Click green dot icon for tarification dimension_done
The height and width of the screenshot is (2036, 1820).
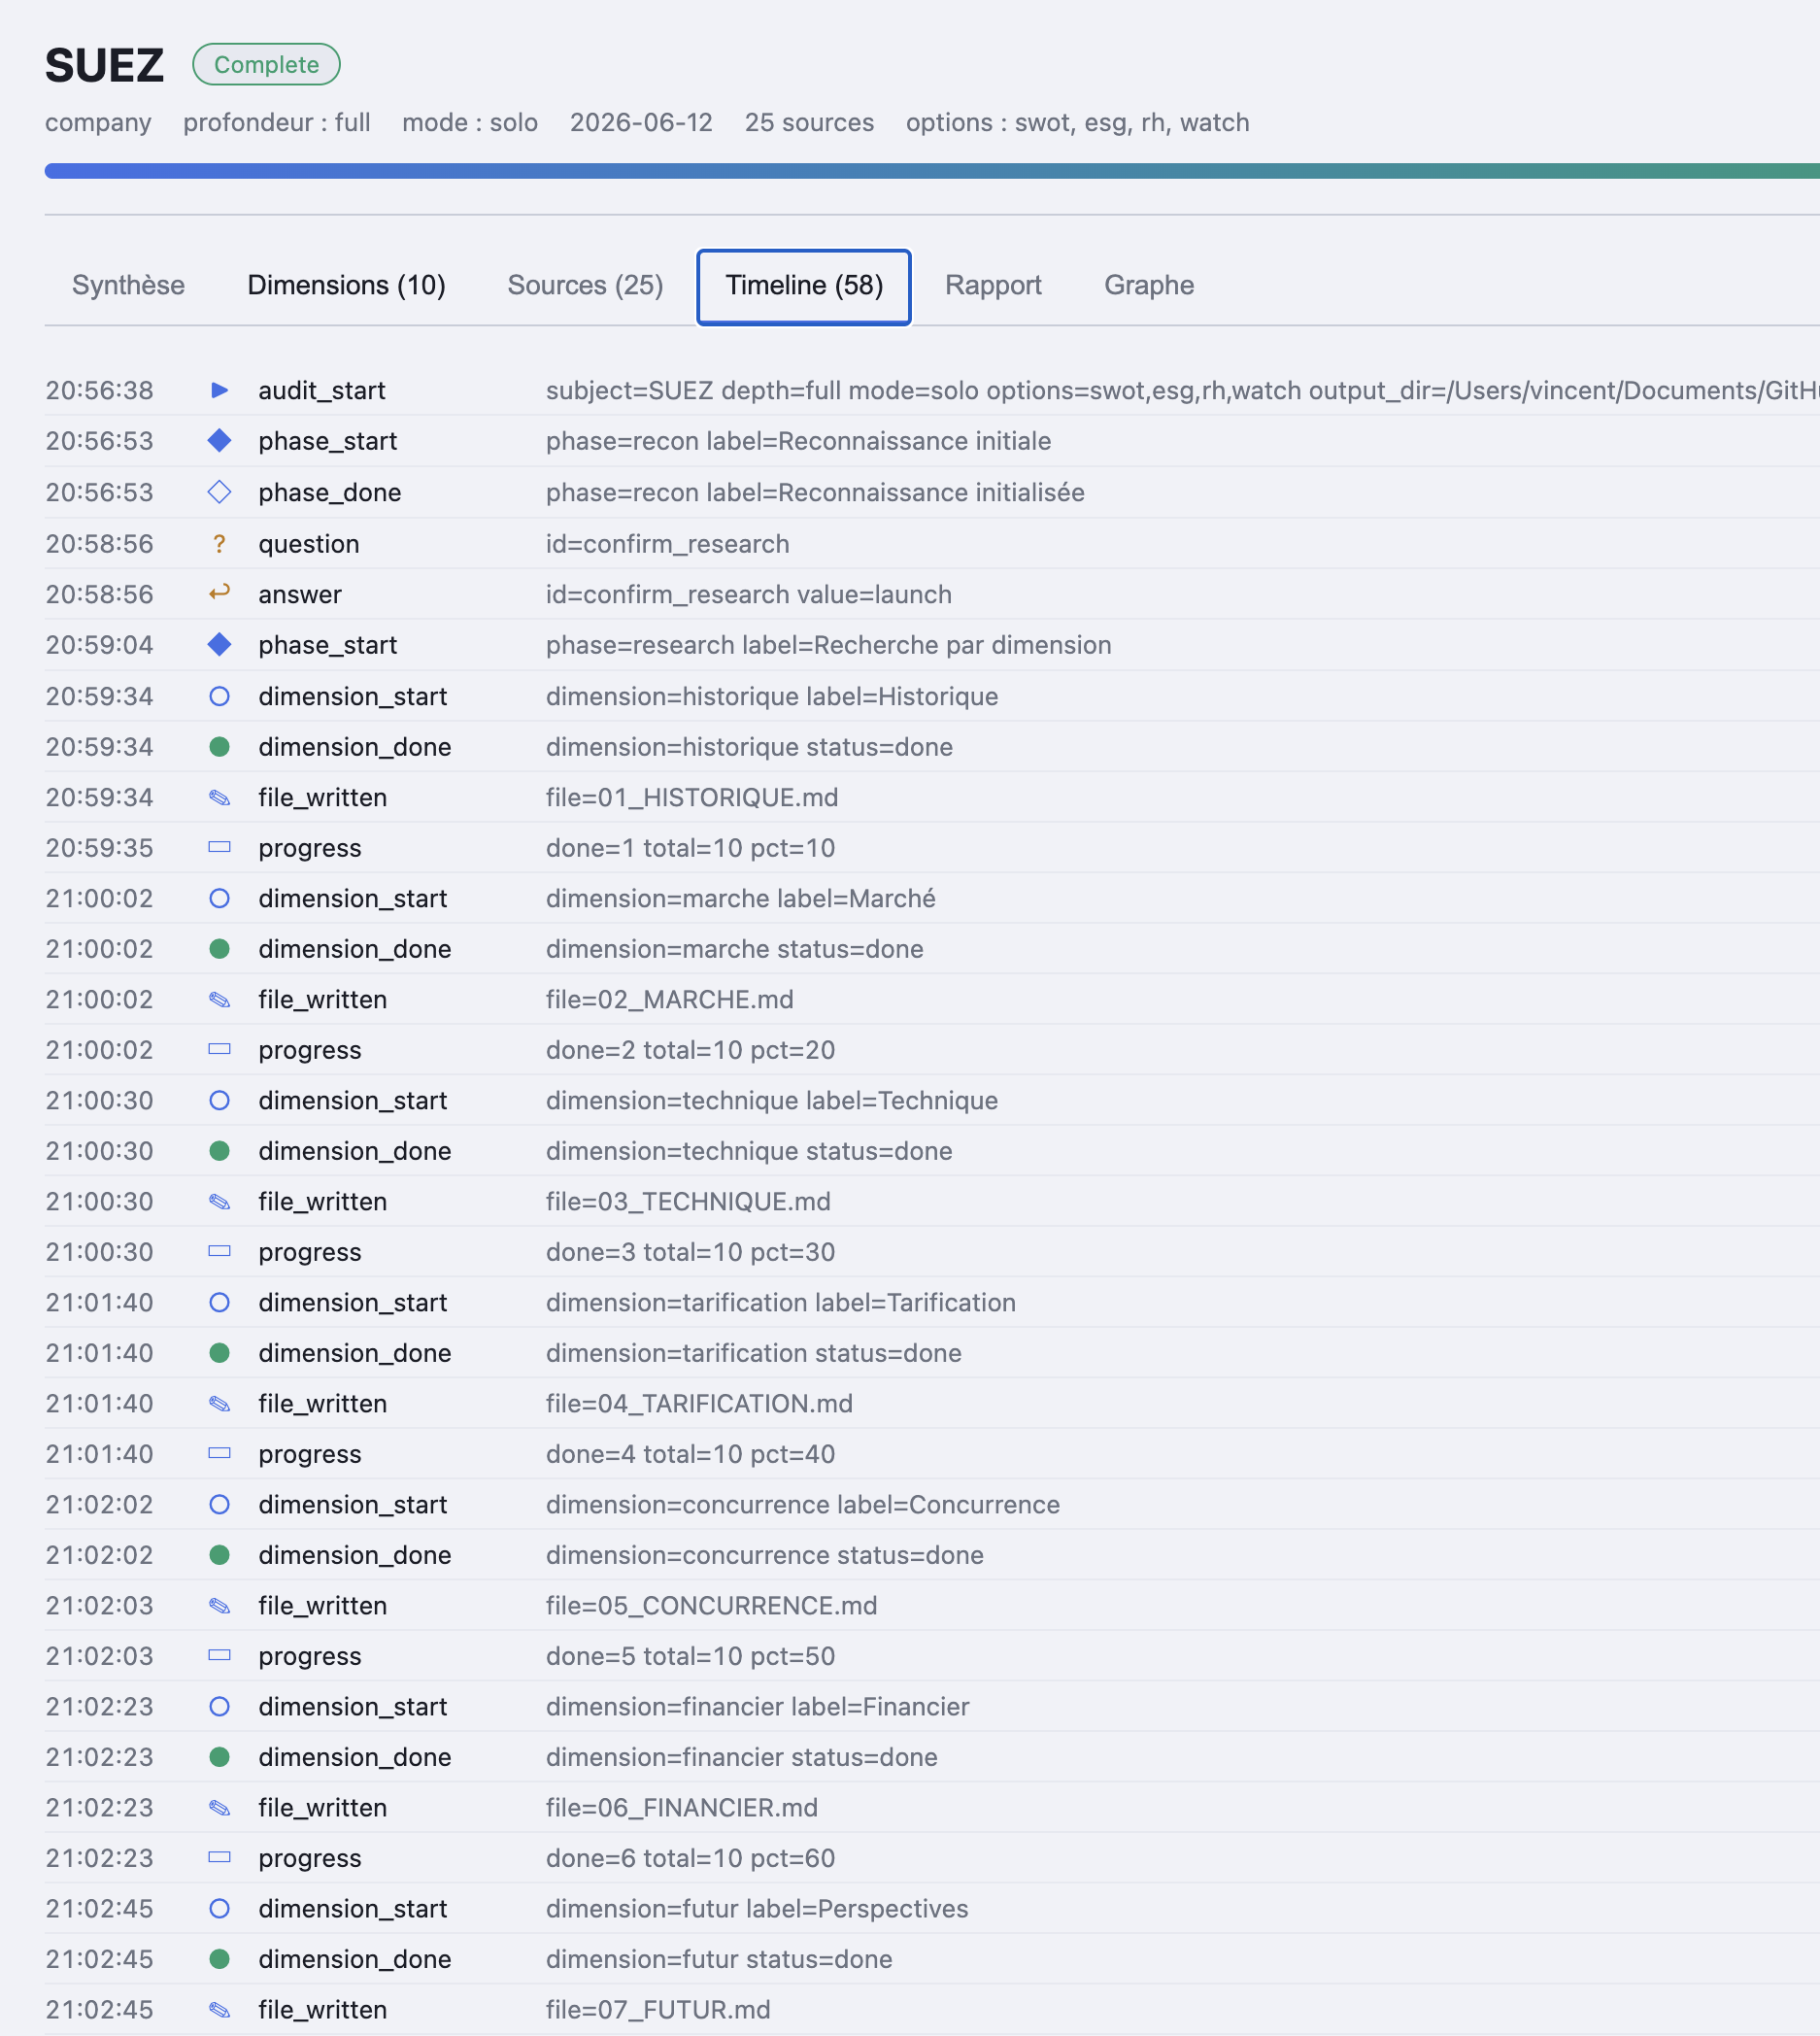pyautogui.click(x=220, y=1353)
